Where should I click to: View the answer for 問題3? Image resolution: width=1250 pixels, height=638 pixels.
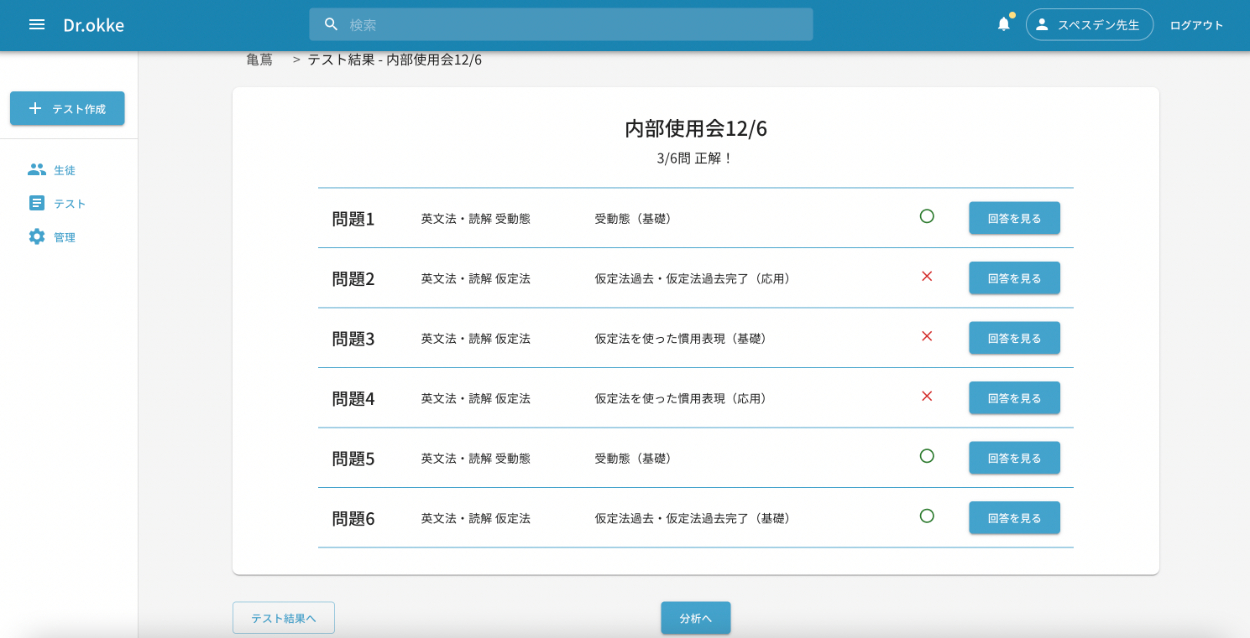[1014, 338]
